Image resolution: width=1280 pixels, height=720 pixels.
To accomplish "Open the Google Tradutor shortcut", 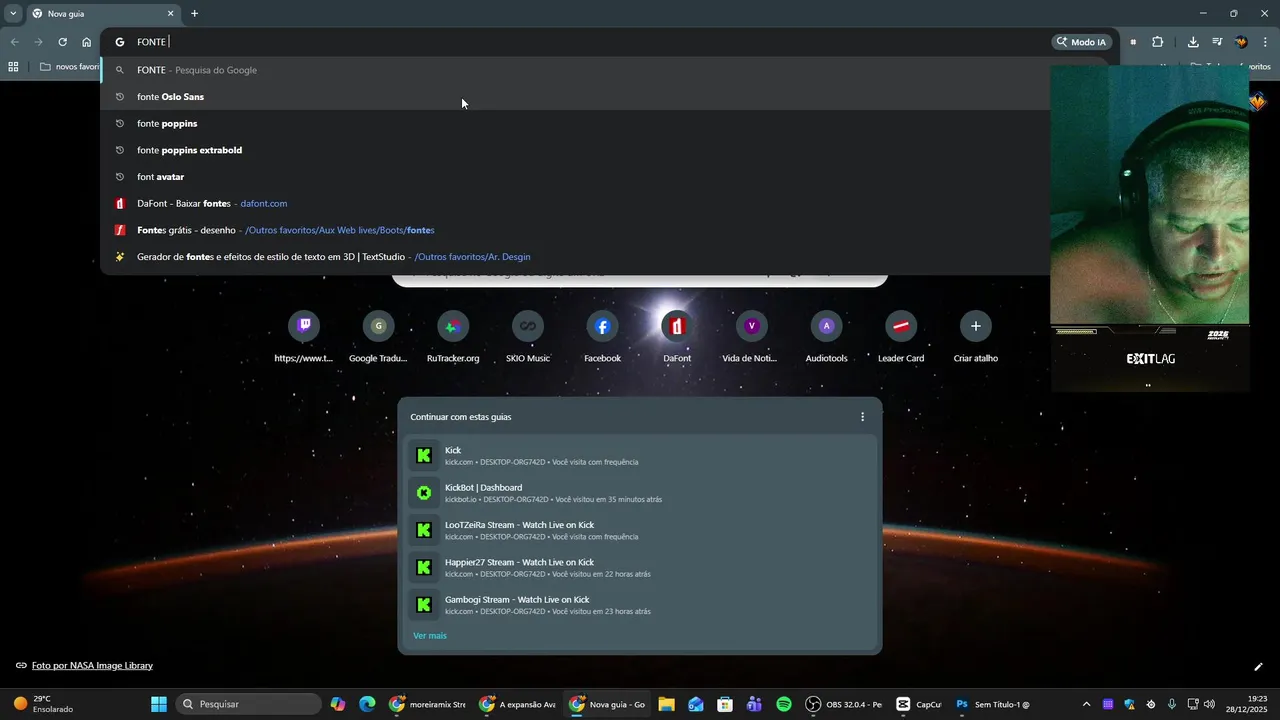I will [378, 336].
